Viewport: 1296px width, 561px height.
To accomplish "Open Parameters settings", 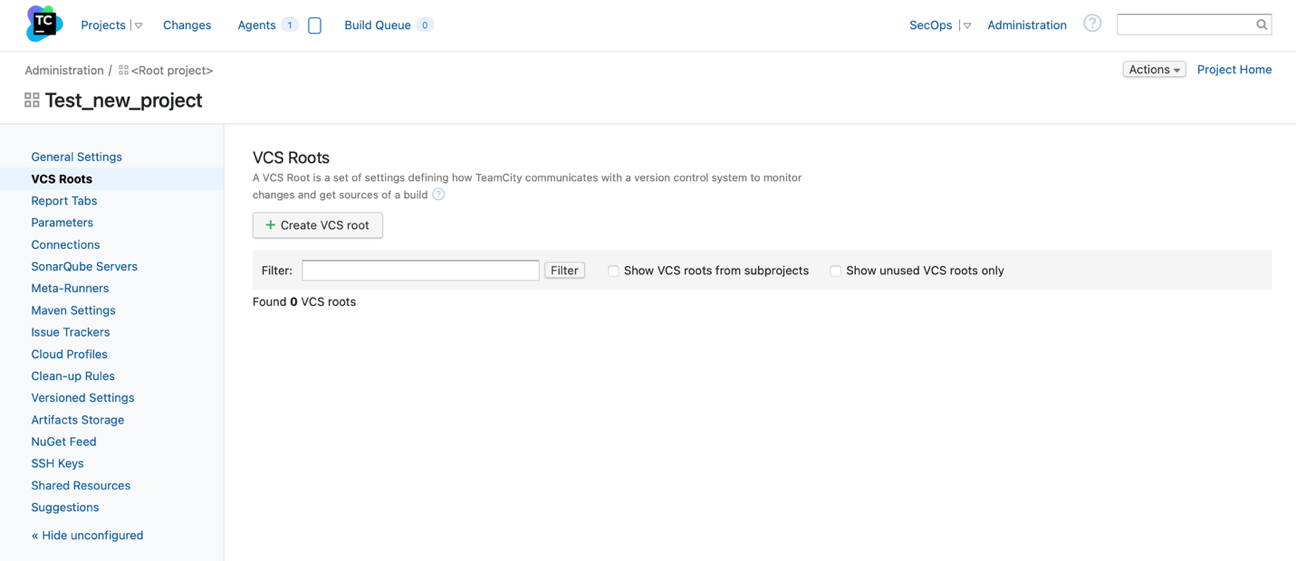I will click(62, 223).
